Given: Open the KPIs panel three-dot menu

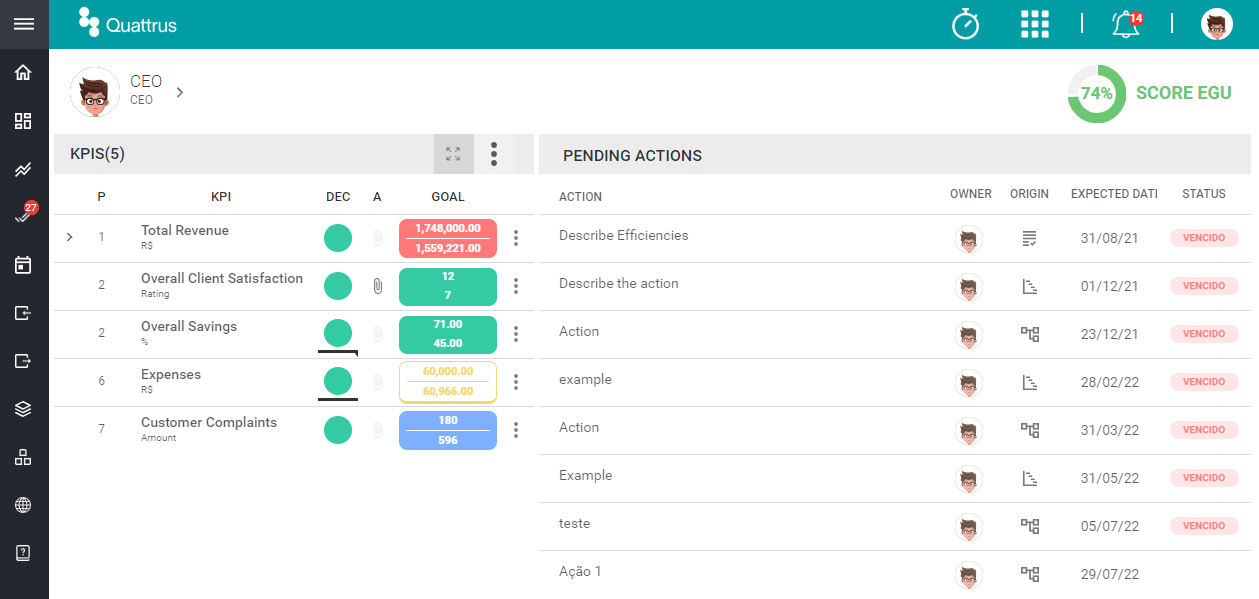Looking at the screenshot, I should click(494, 154).
